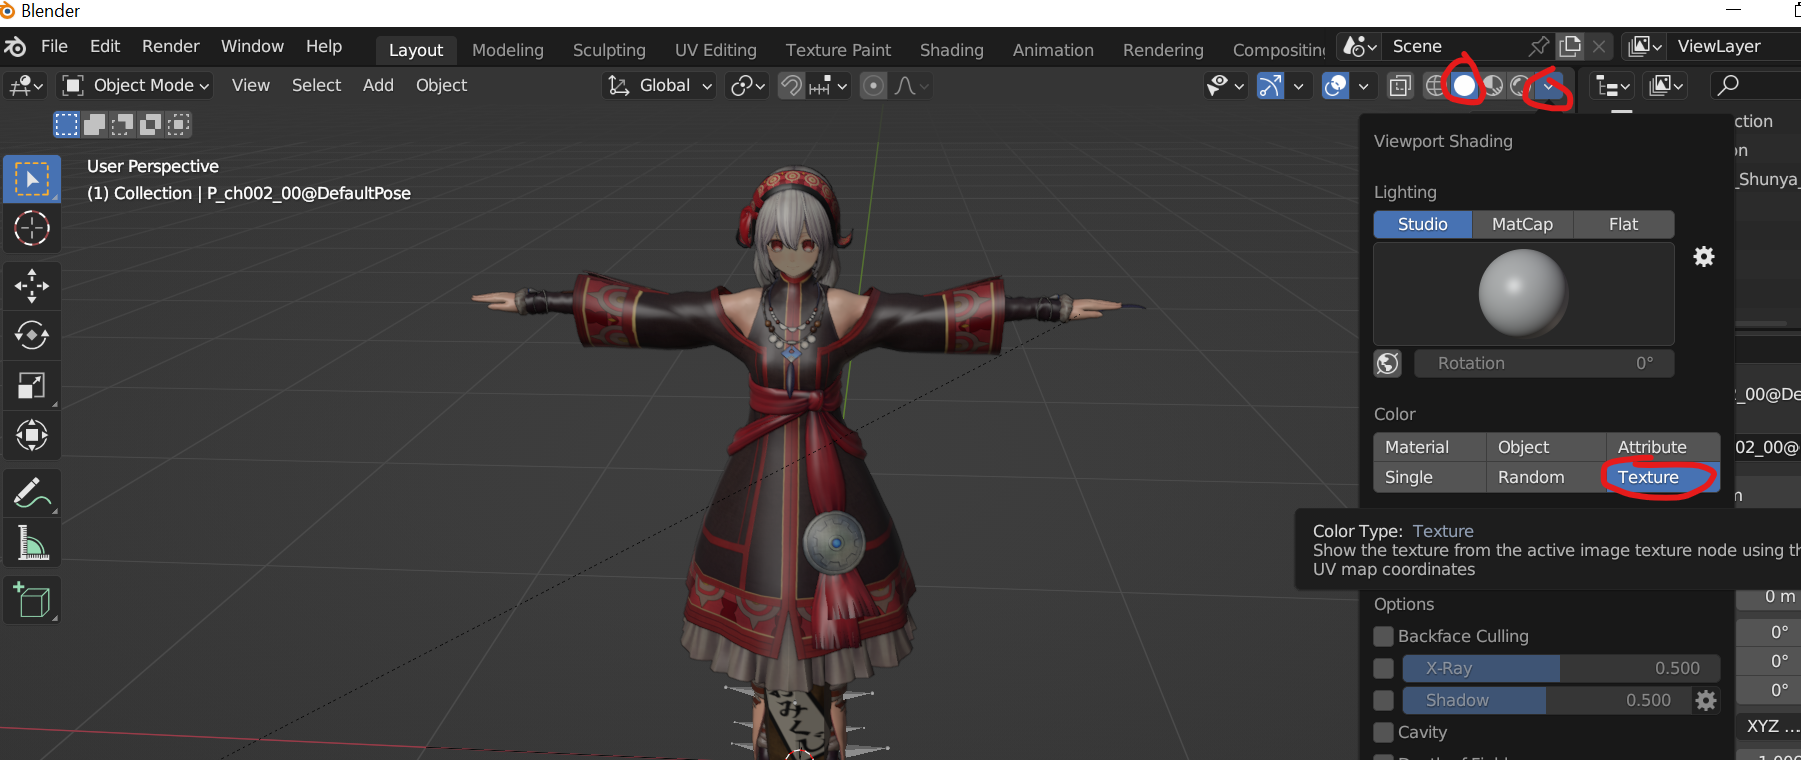Expand the overlays options dropdown arrow
The height and width of the screenshot is (760, 1801).
[1363, 86]
